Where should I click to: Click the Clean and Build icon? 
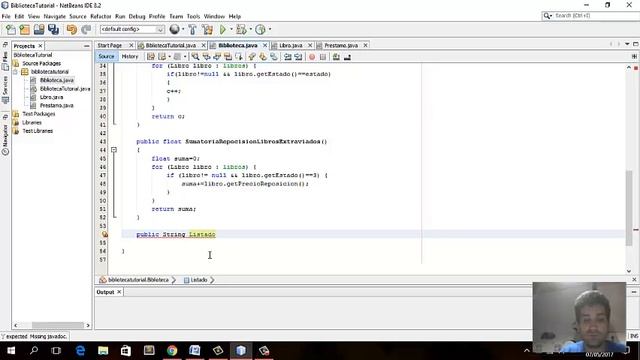(x=207, y=29)
